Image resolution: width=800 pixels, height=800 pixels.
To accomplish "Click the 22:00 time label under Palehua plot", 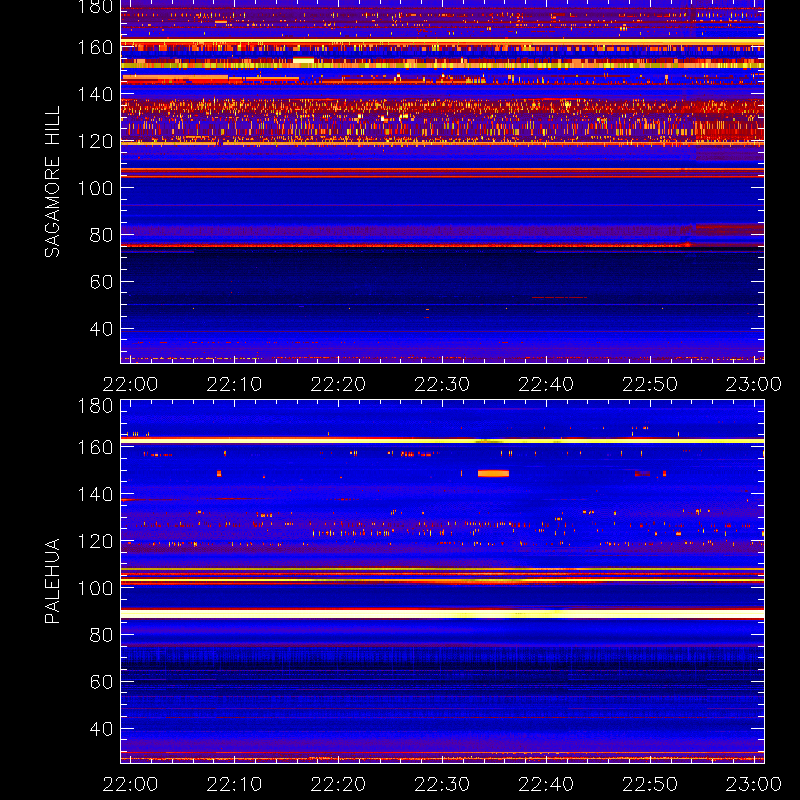I will tap(130, 784).
